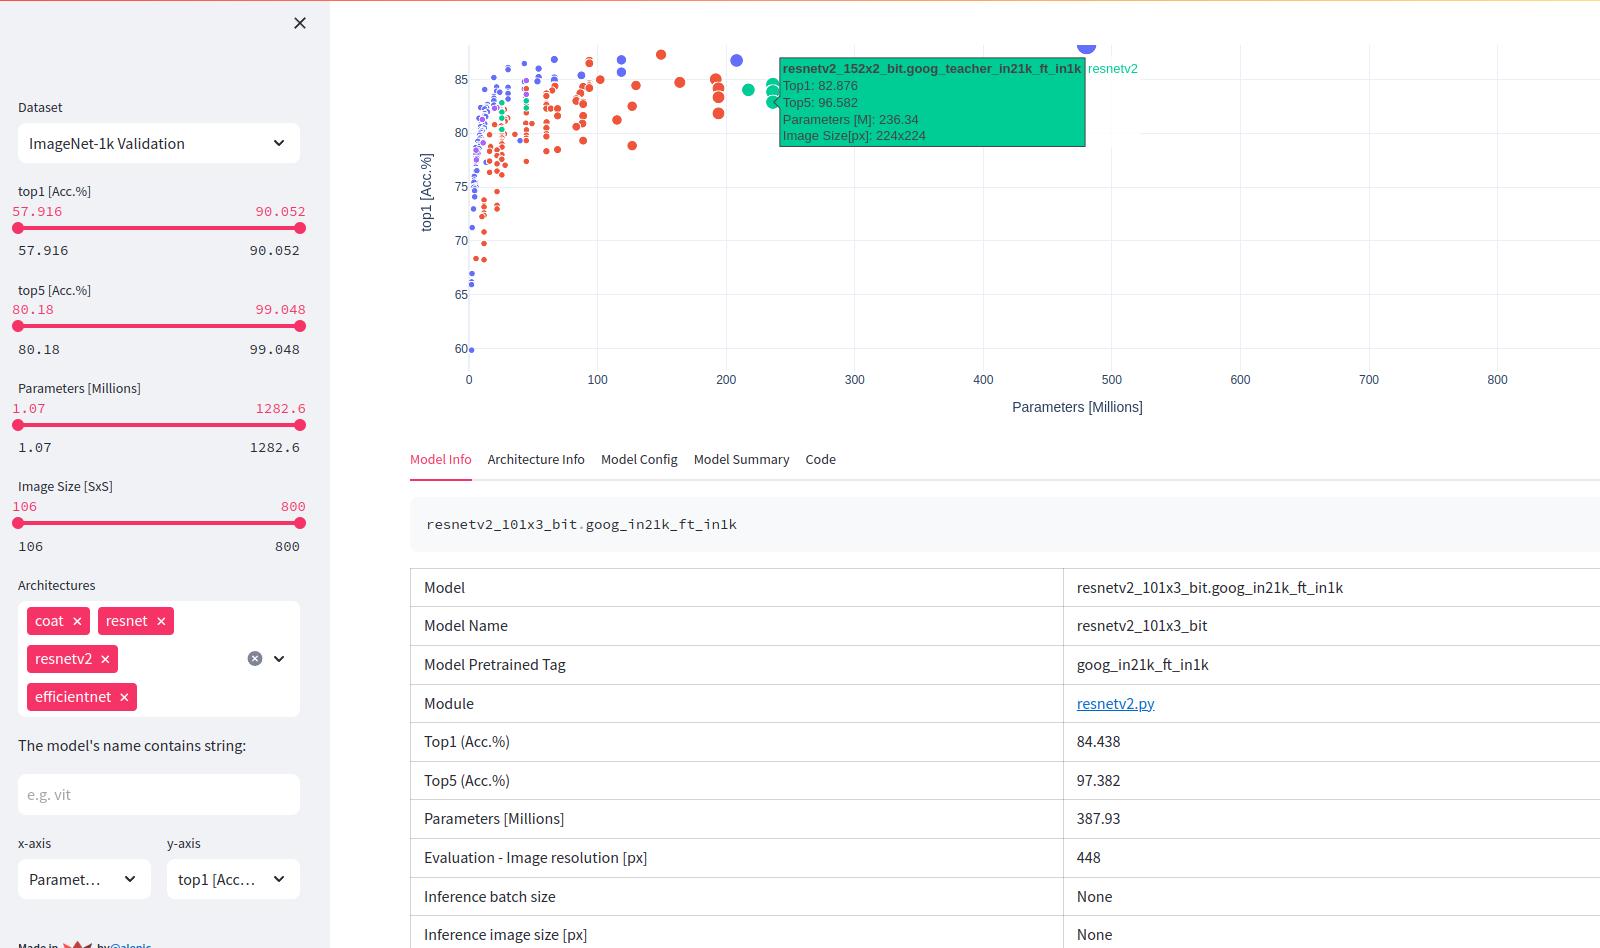Remove the efficientnet architecture tag

click(124, 697)
